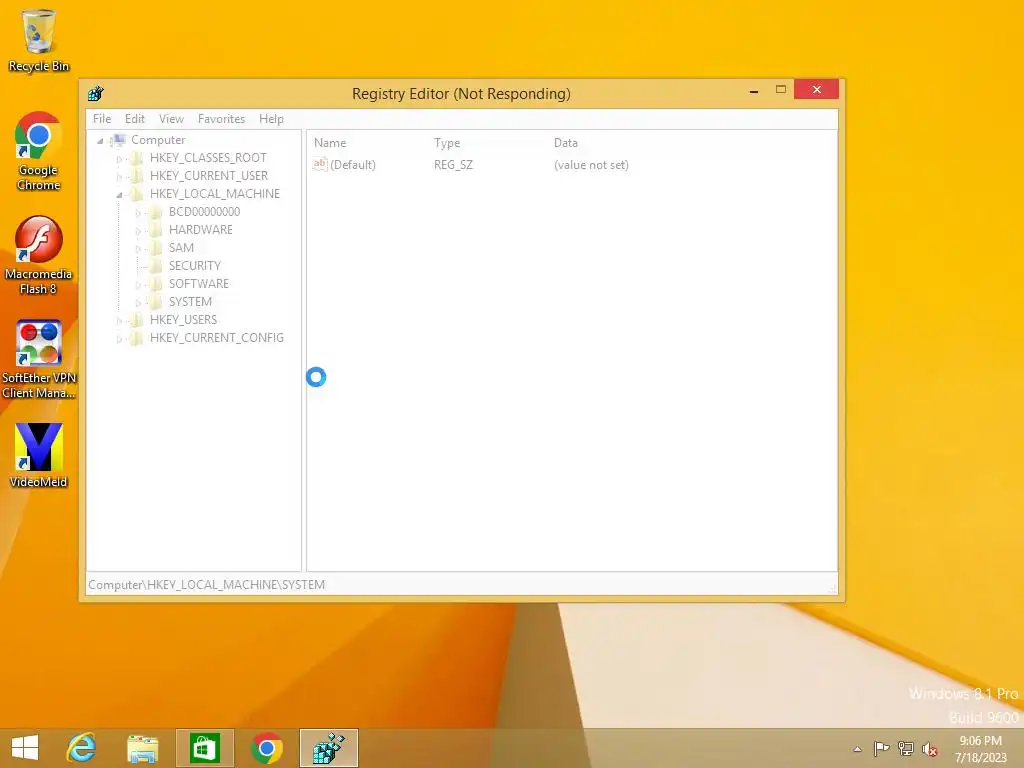Screen dimensions: 1024x768
Task: Click the REG_SZ type cell
Action: click(x=453, y=165)
